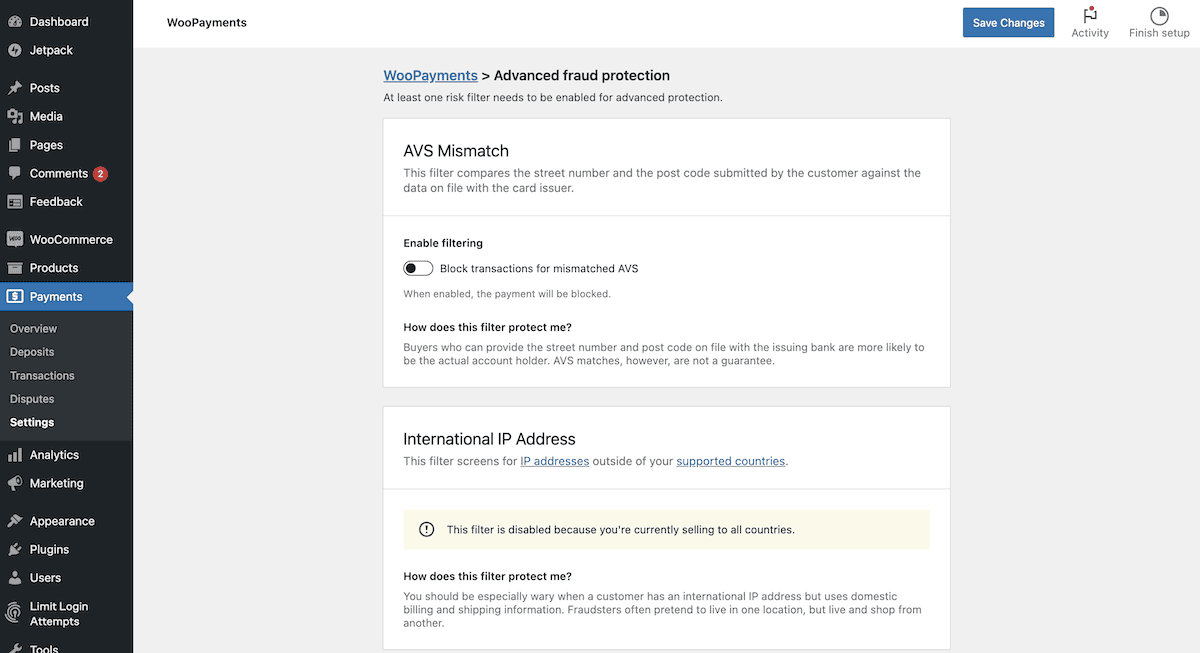Screen dimensions: 1200x653
Task: Click the Save Changes button
Action: coord(1008,23)
